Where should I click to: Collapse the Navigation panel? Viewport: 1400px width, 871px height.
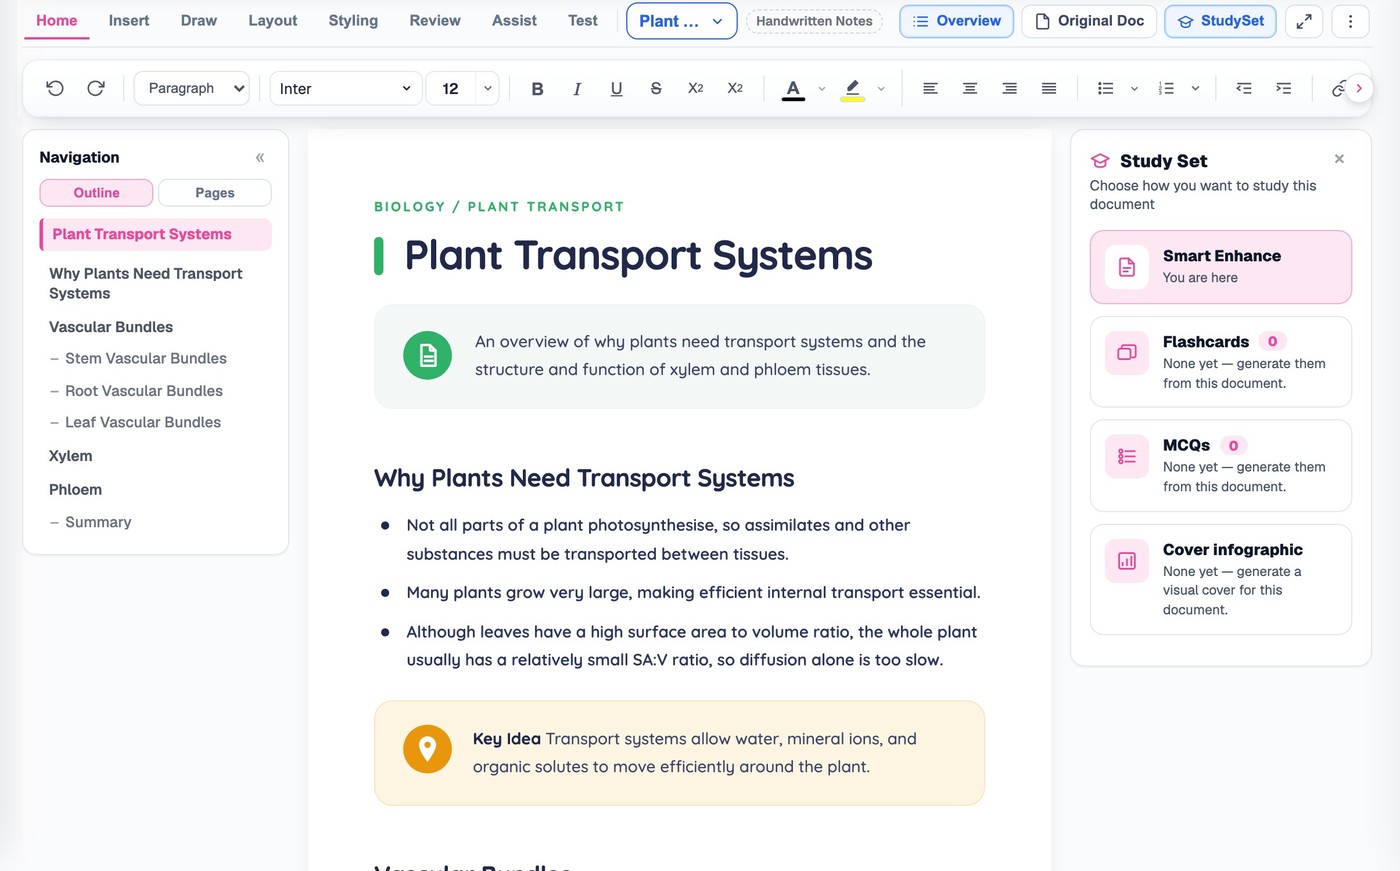260,157
